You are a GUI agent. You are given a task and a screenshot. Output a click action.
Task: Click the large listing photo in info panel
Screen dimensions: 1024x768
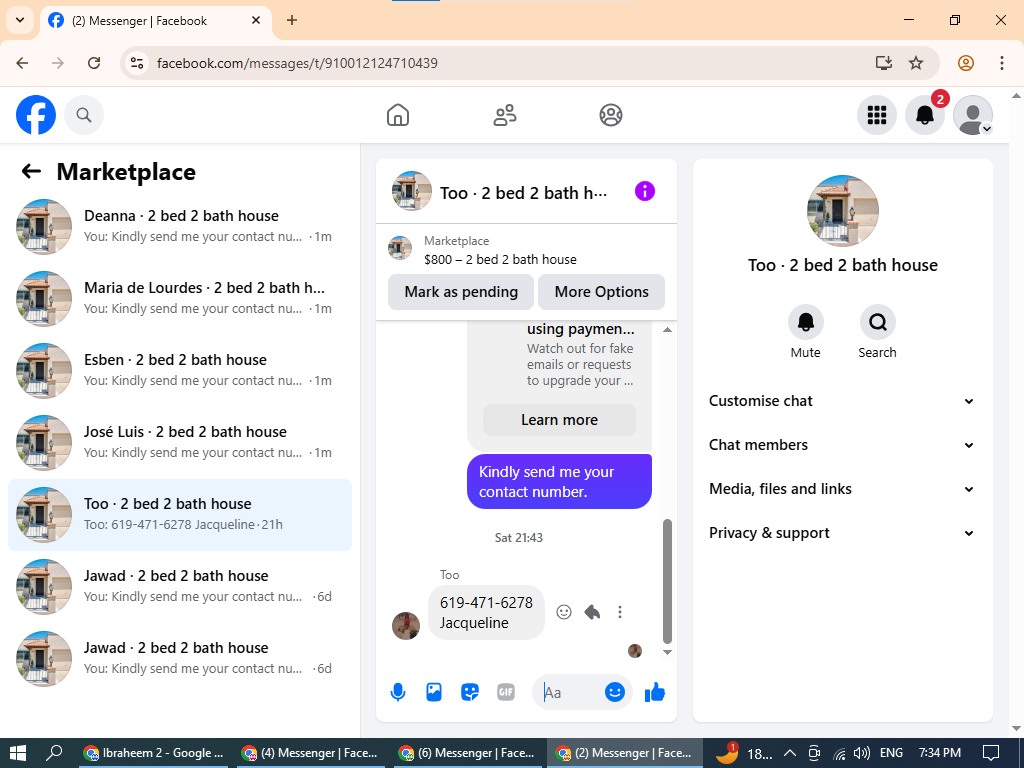pyautogui.click(x=842, y=211)
